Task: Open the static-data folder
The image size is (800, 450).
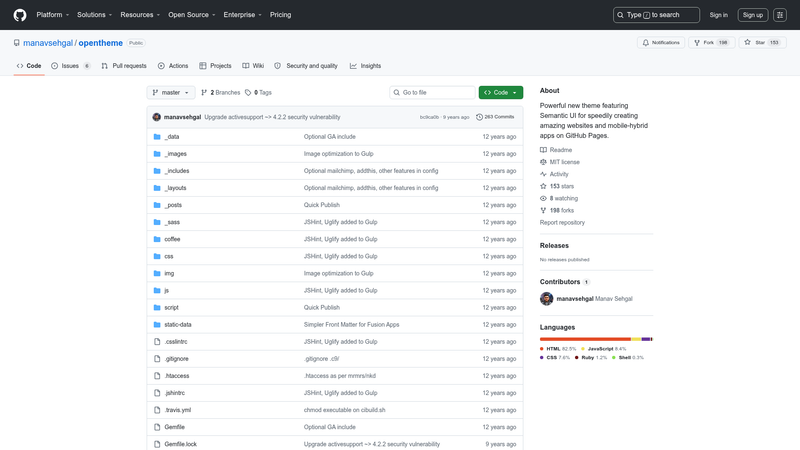Action: click(178, 324)
